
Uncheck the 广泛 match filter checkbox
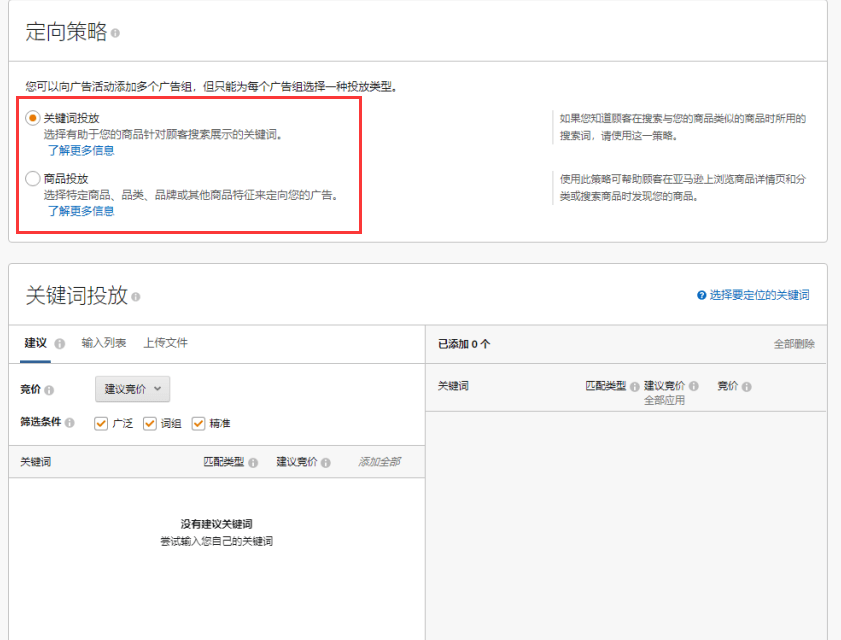tap(101, 423)
